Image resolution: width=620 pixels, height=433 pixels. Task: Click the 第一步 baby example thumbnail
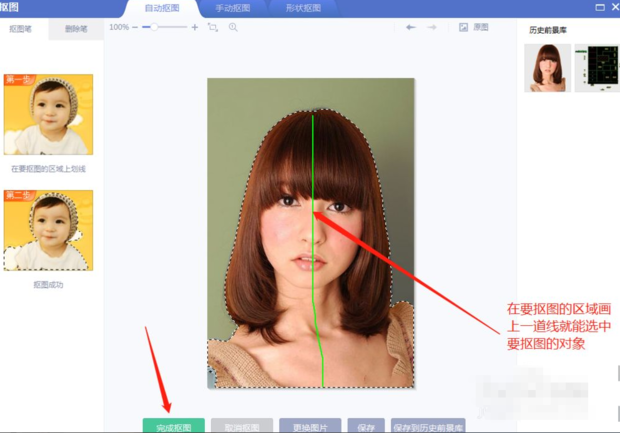click(48, 114)
